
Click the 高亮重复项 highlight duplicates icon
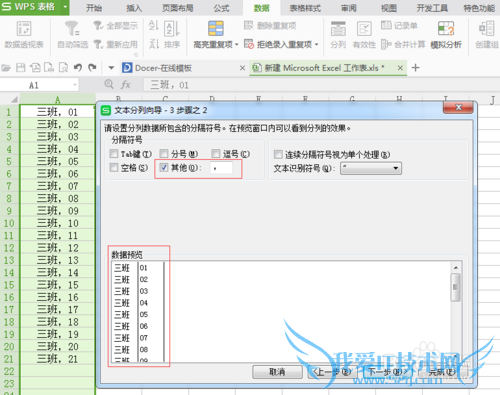(x=216, y=28)
